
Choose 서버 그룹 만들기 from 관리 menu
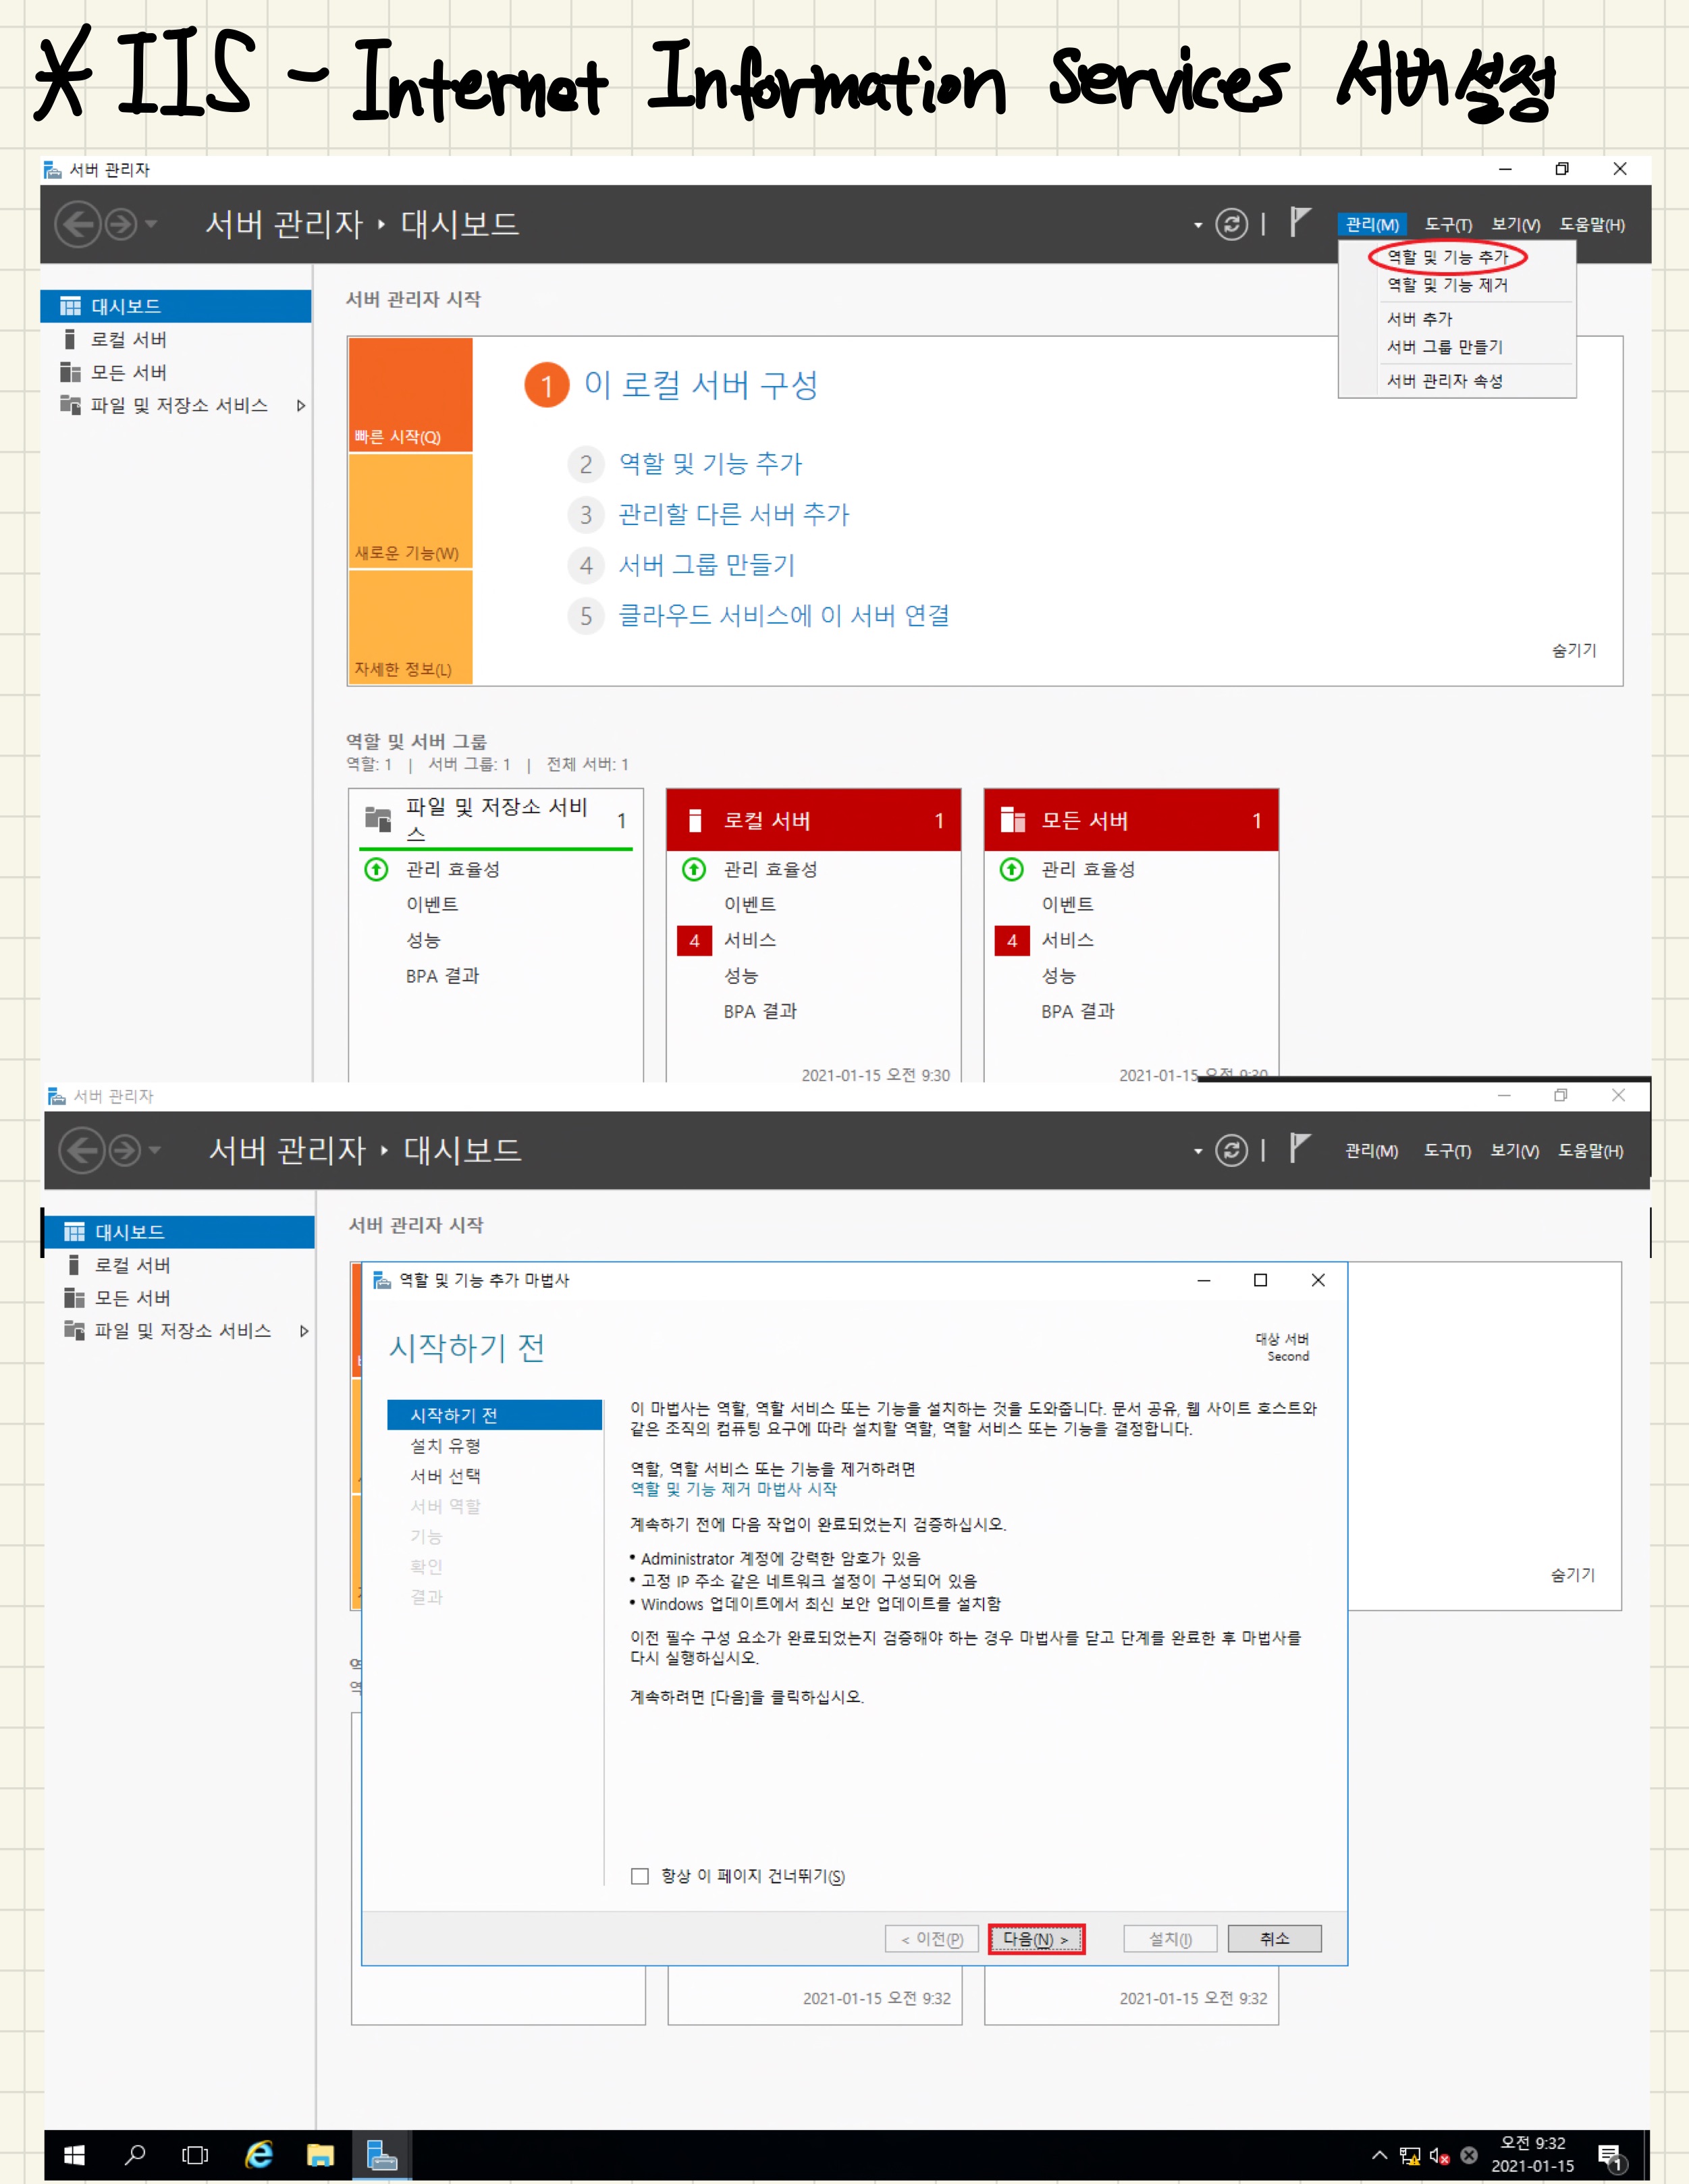click(x=1444, y=347)
